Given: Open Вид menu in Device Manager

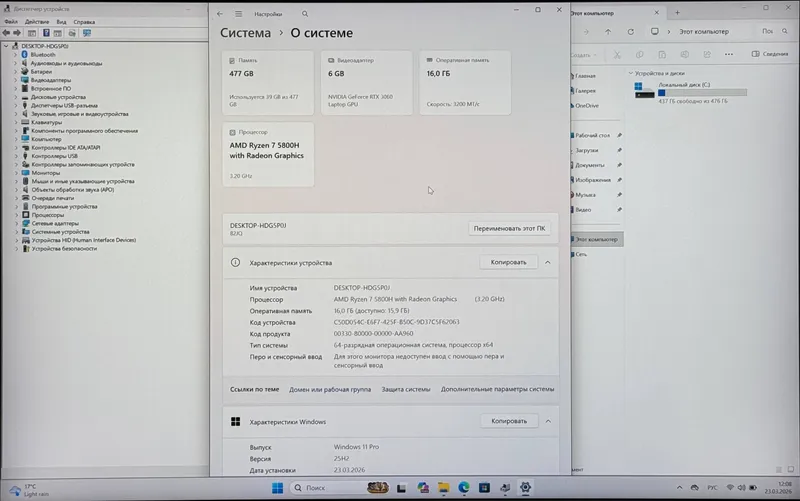Looking at the screenshot, I should click(x=61, y=22).
